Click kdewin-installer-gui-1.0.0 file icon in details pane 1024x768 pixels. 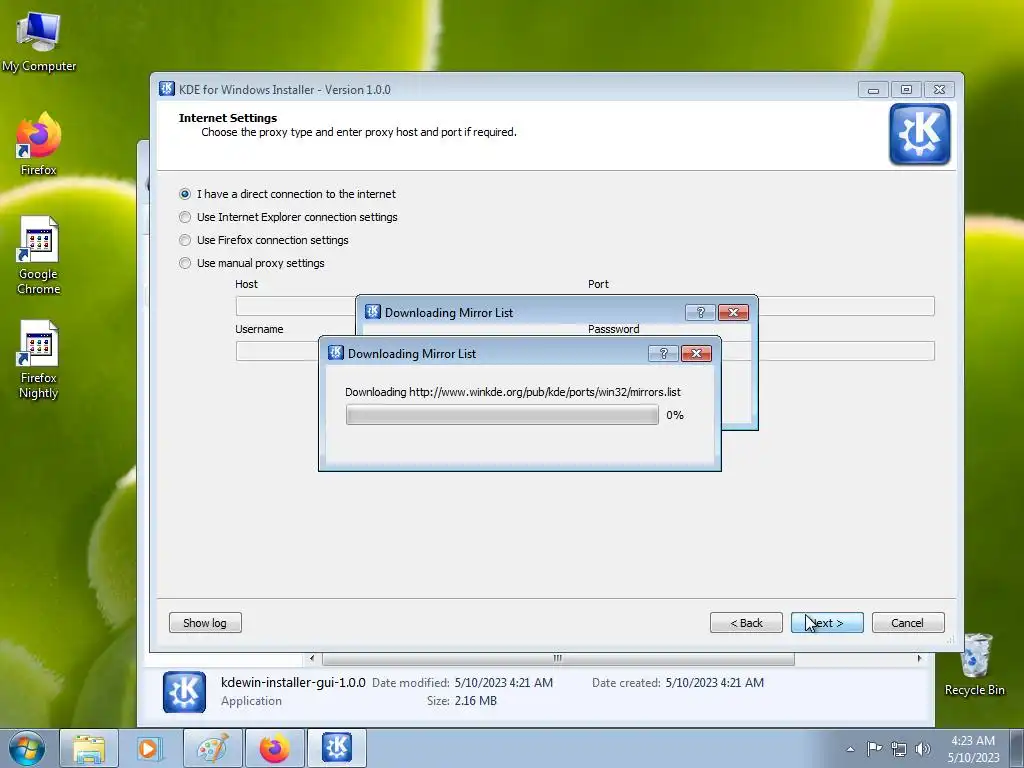point(184,692)
